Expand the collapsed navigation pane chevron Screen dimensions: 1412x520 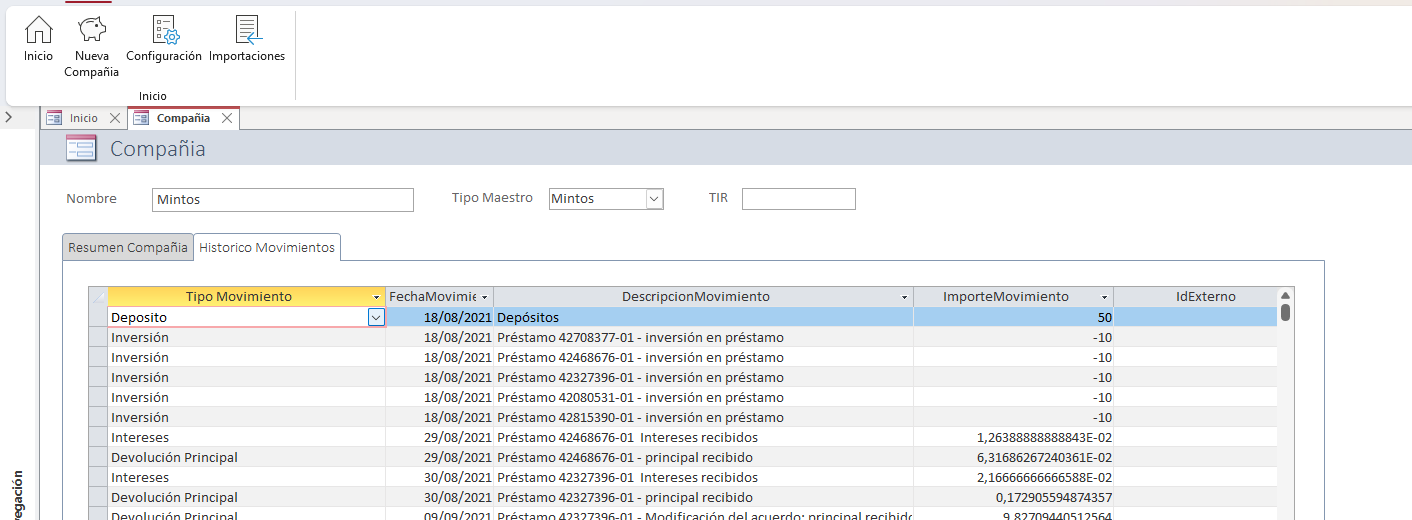(8, 118)
